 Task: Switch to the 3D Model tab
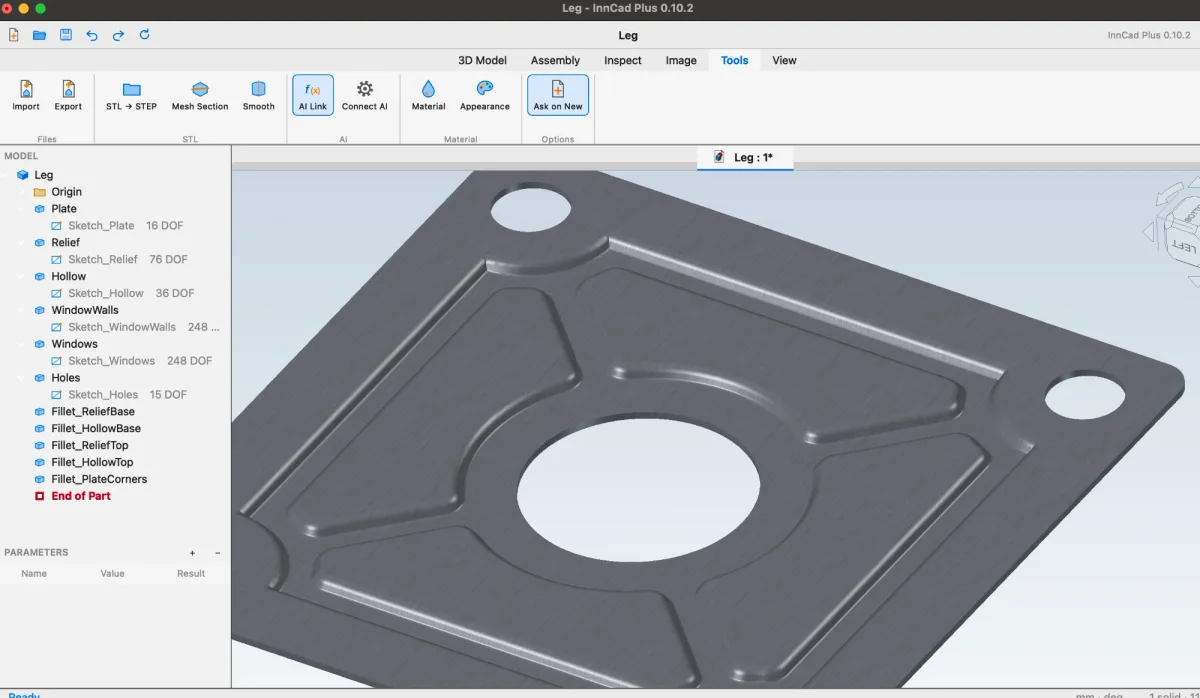coord(483,60)
